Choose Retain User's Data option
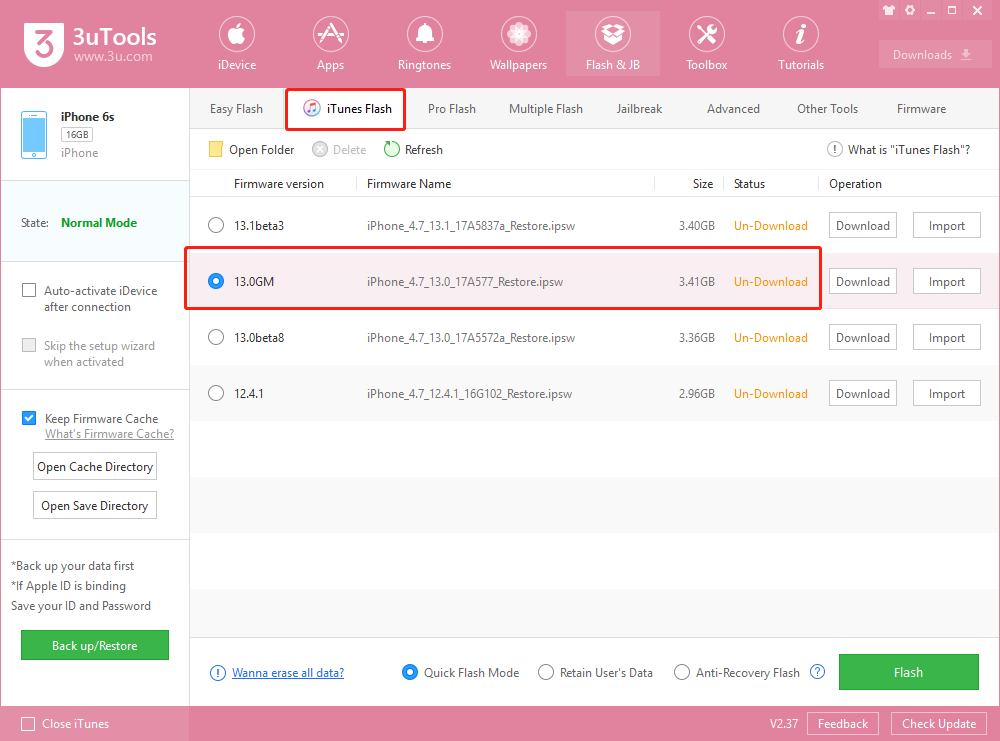Image resolution: width=1000 pixels, height=741 pixels. [x=546, y=672]
